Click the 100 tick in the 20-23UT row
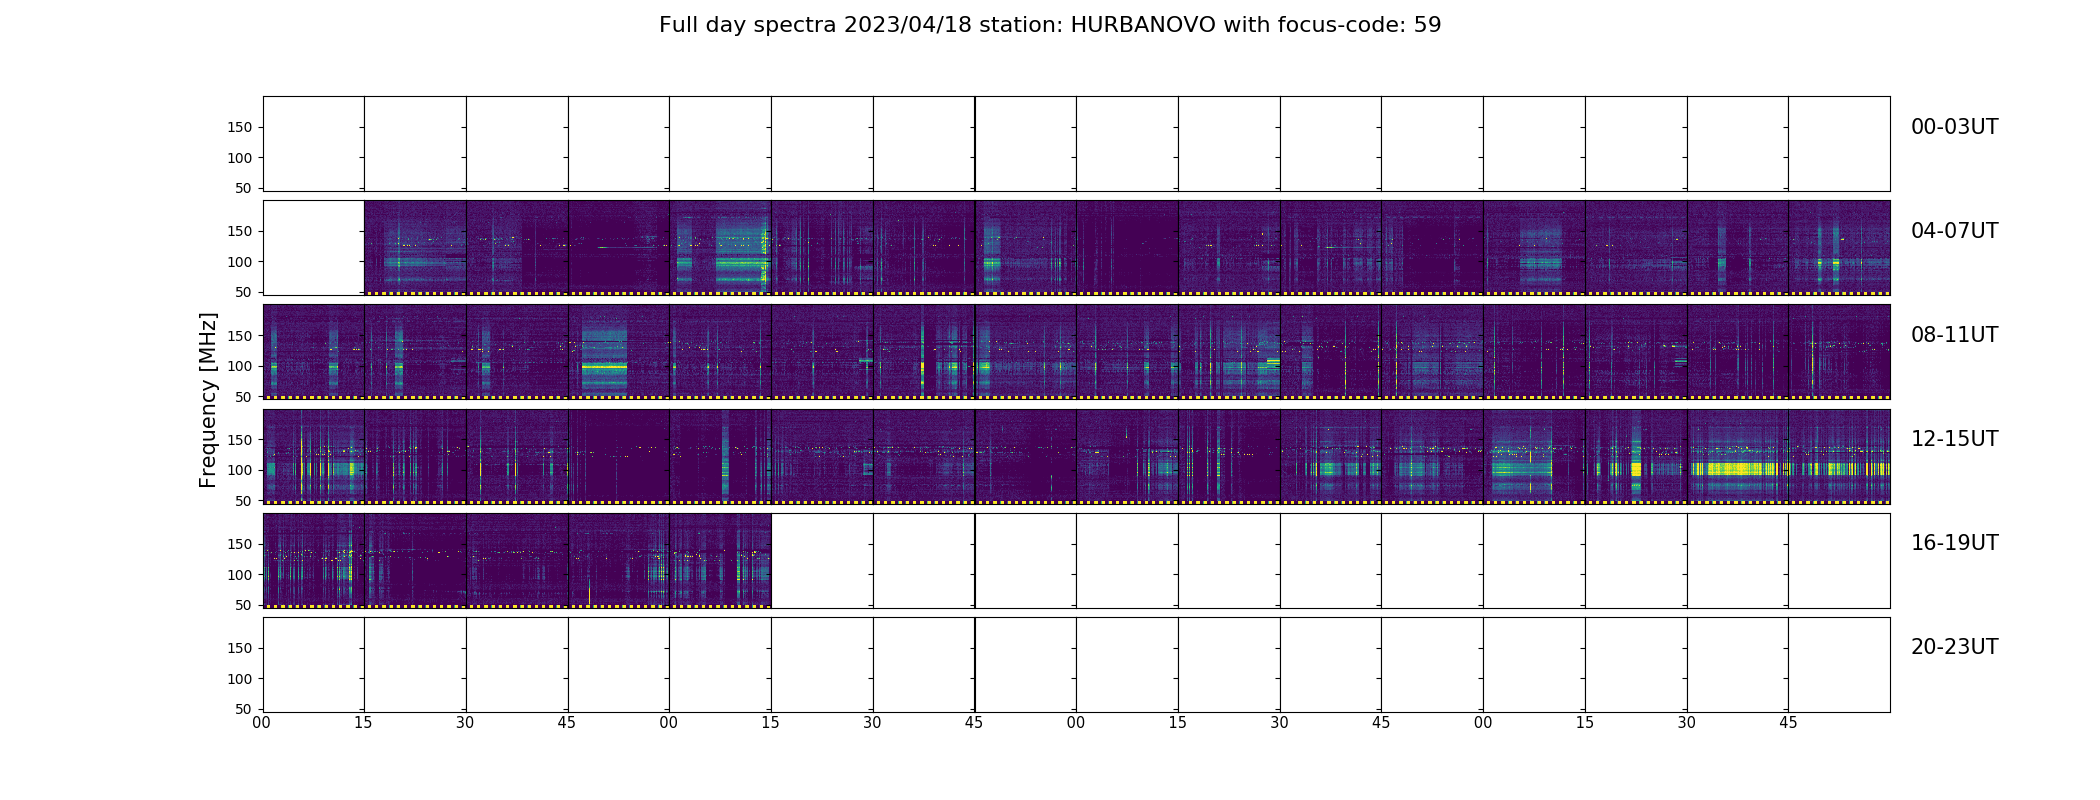Viewport: 2100px width, 800px height. [x=240, y=679]
